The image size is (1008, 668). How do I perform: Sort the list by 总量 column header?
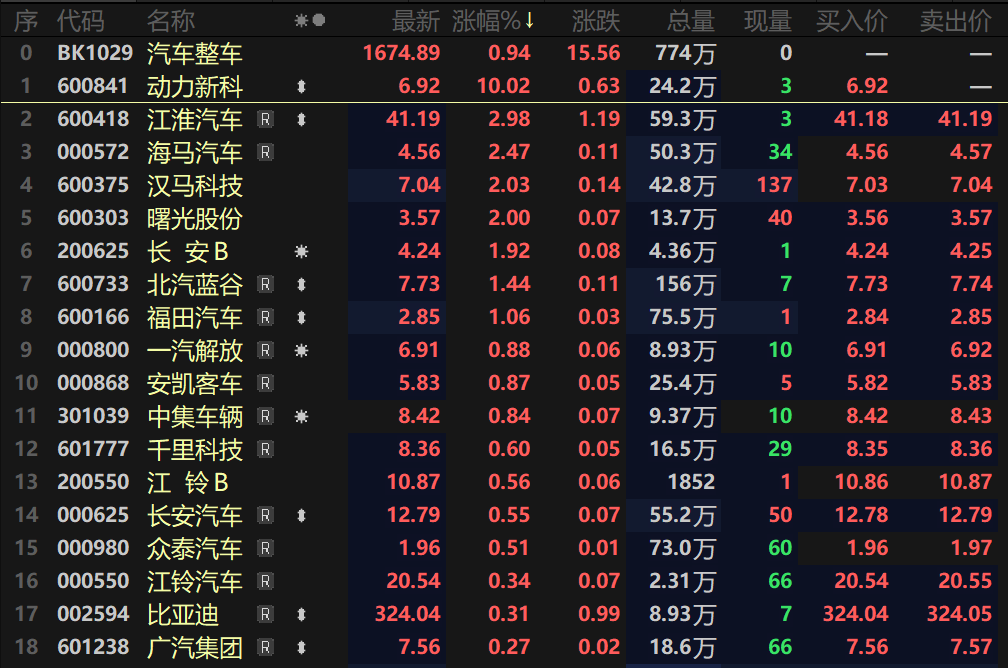coord(689,20)
